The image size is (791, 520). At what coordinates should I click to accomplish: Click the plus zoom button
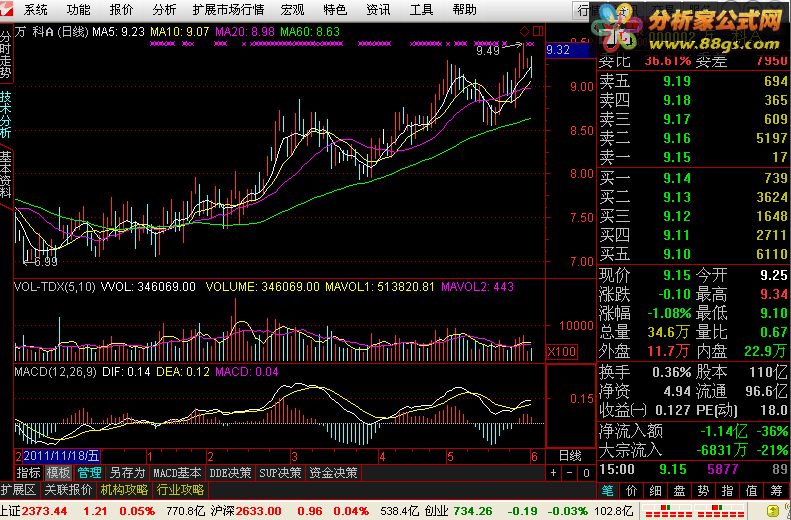coord(553,473)
